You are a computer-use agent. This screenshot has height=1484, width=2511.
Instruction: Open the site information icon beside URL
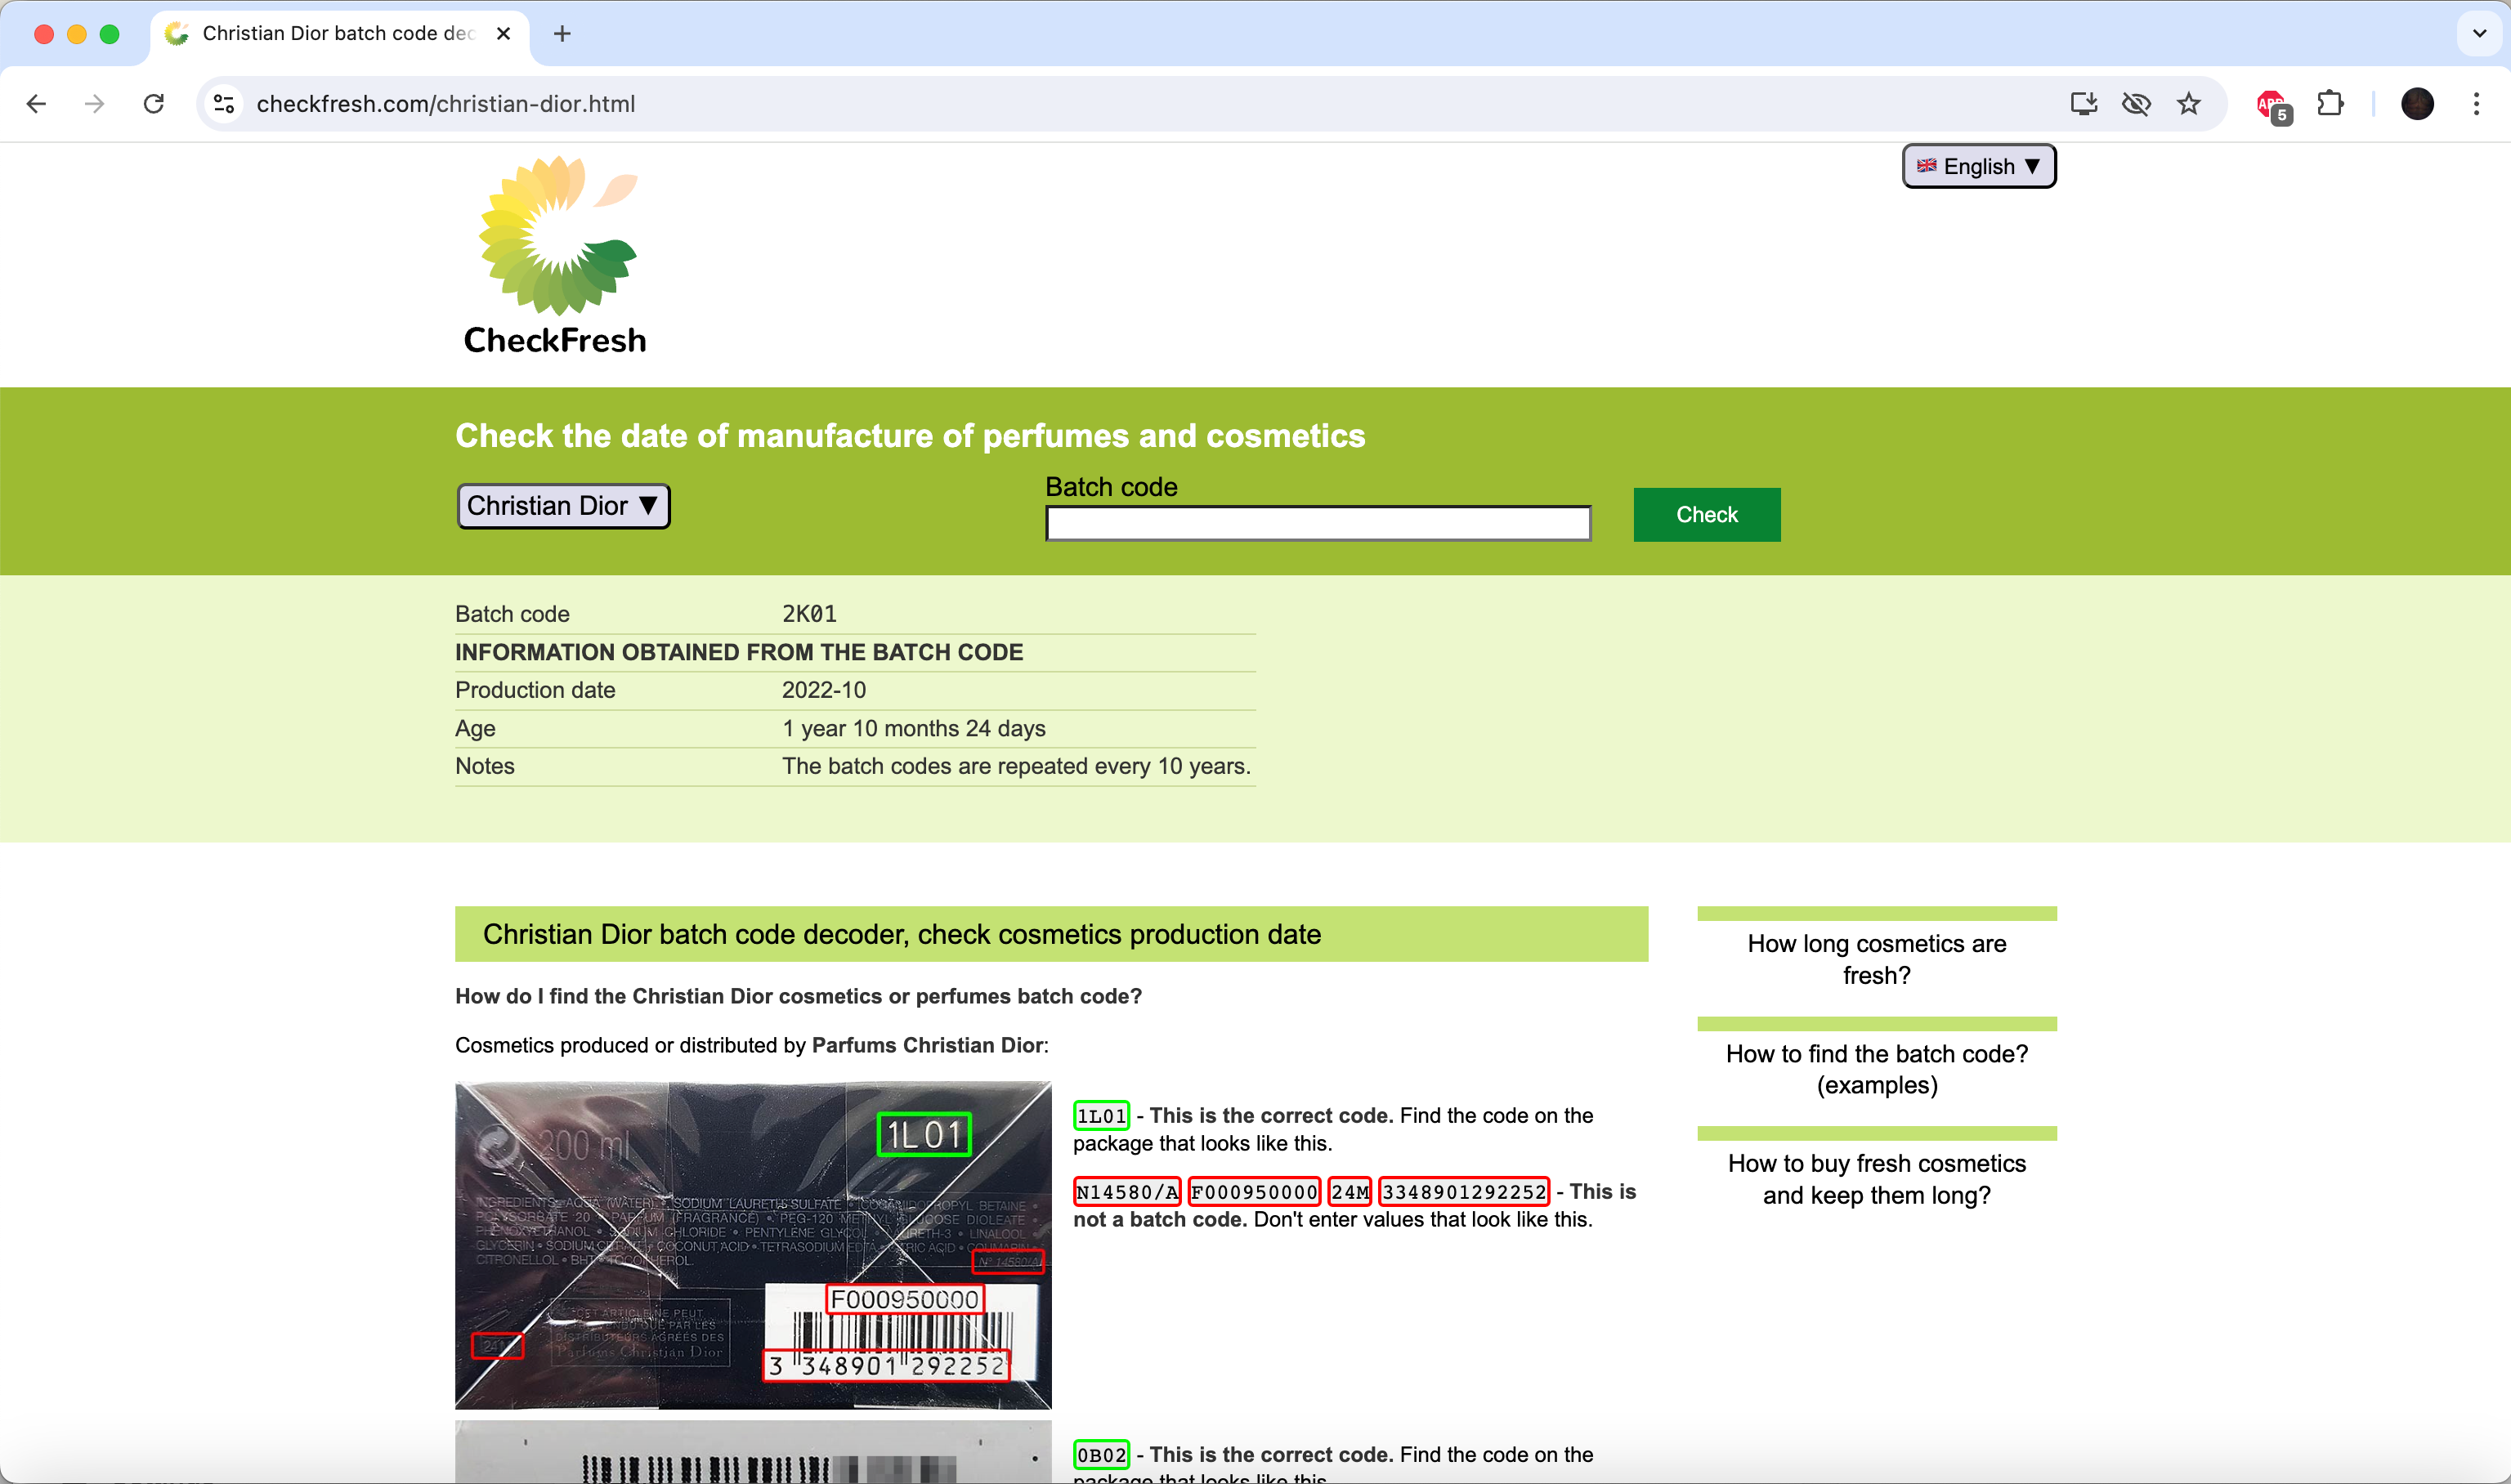(224, 104)
